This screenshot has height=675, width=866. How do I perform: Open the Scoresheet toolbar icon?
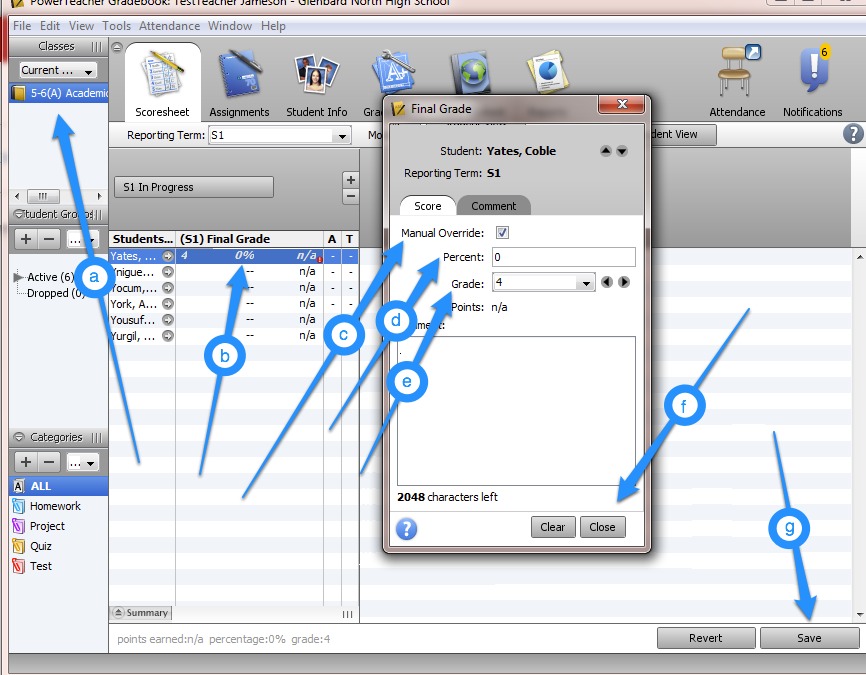162,74
